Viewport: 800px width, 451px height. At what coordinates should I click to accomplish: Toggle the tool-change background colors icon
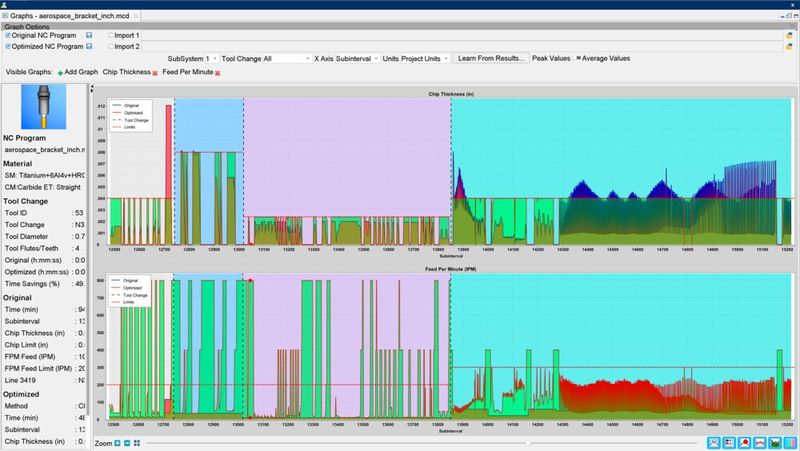coord(790,443)
